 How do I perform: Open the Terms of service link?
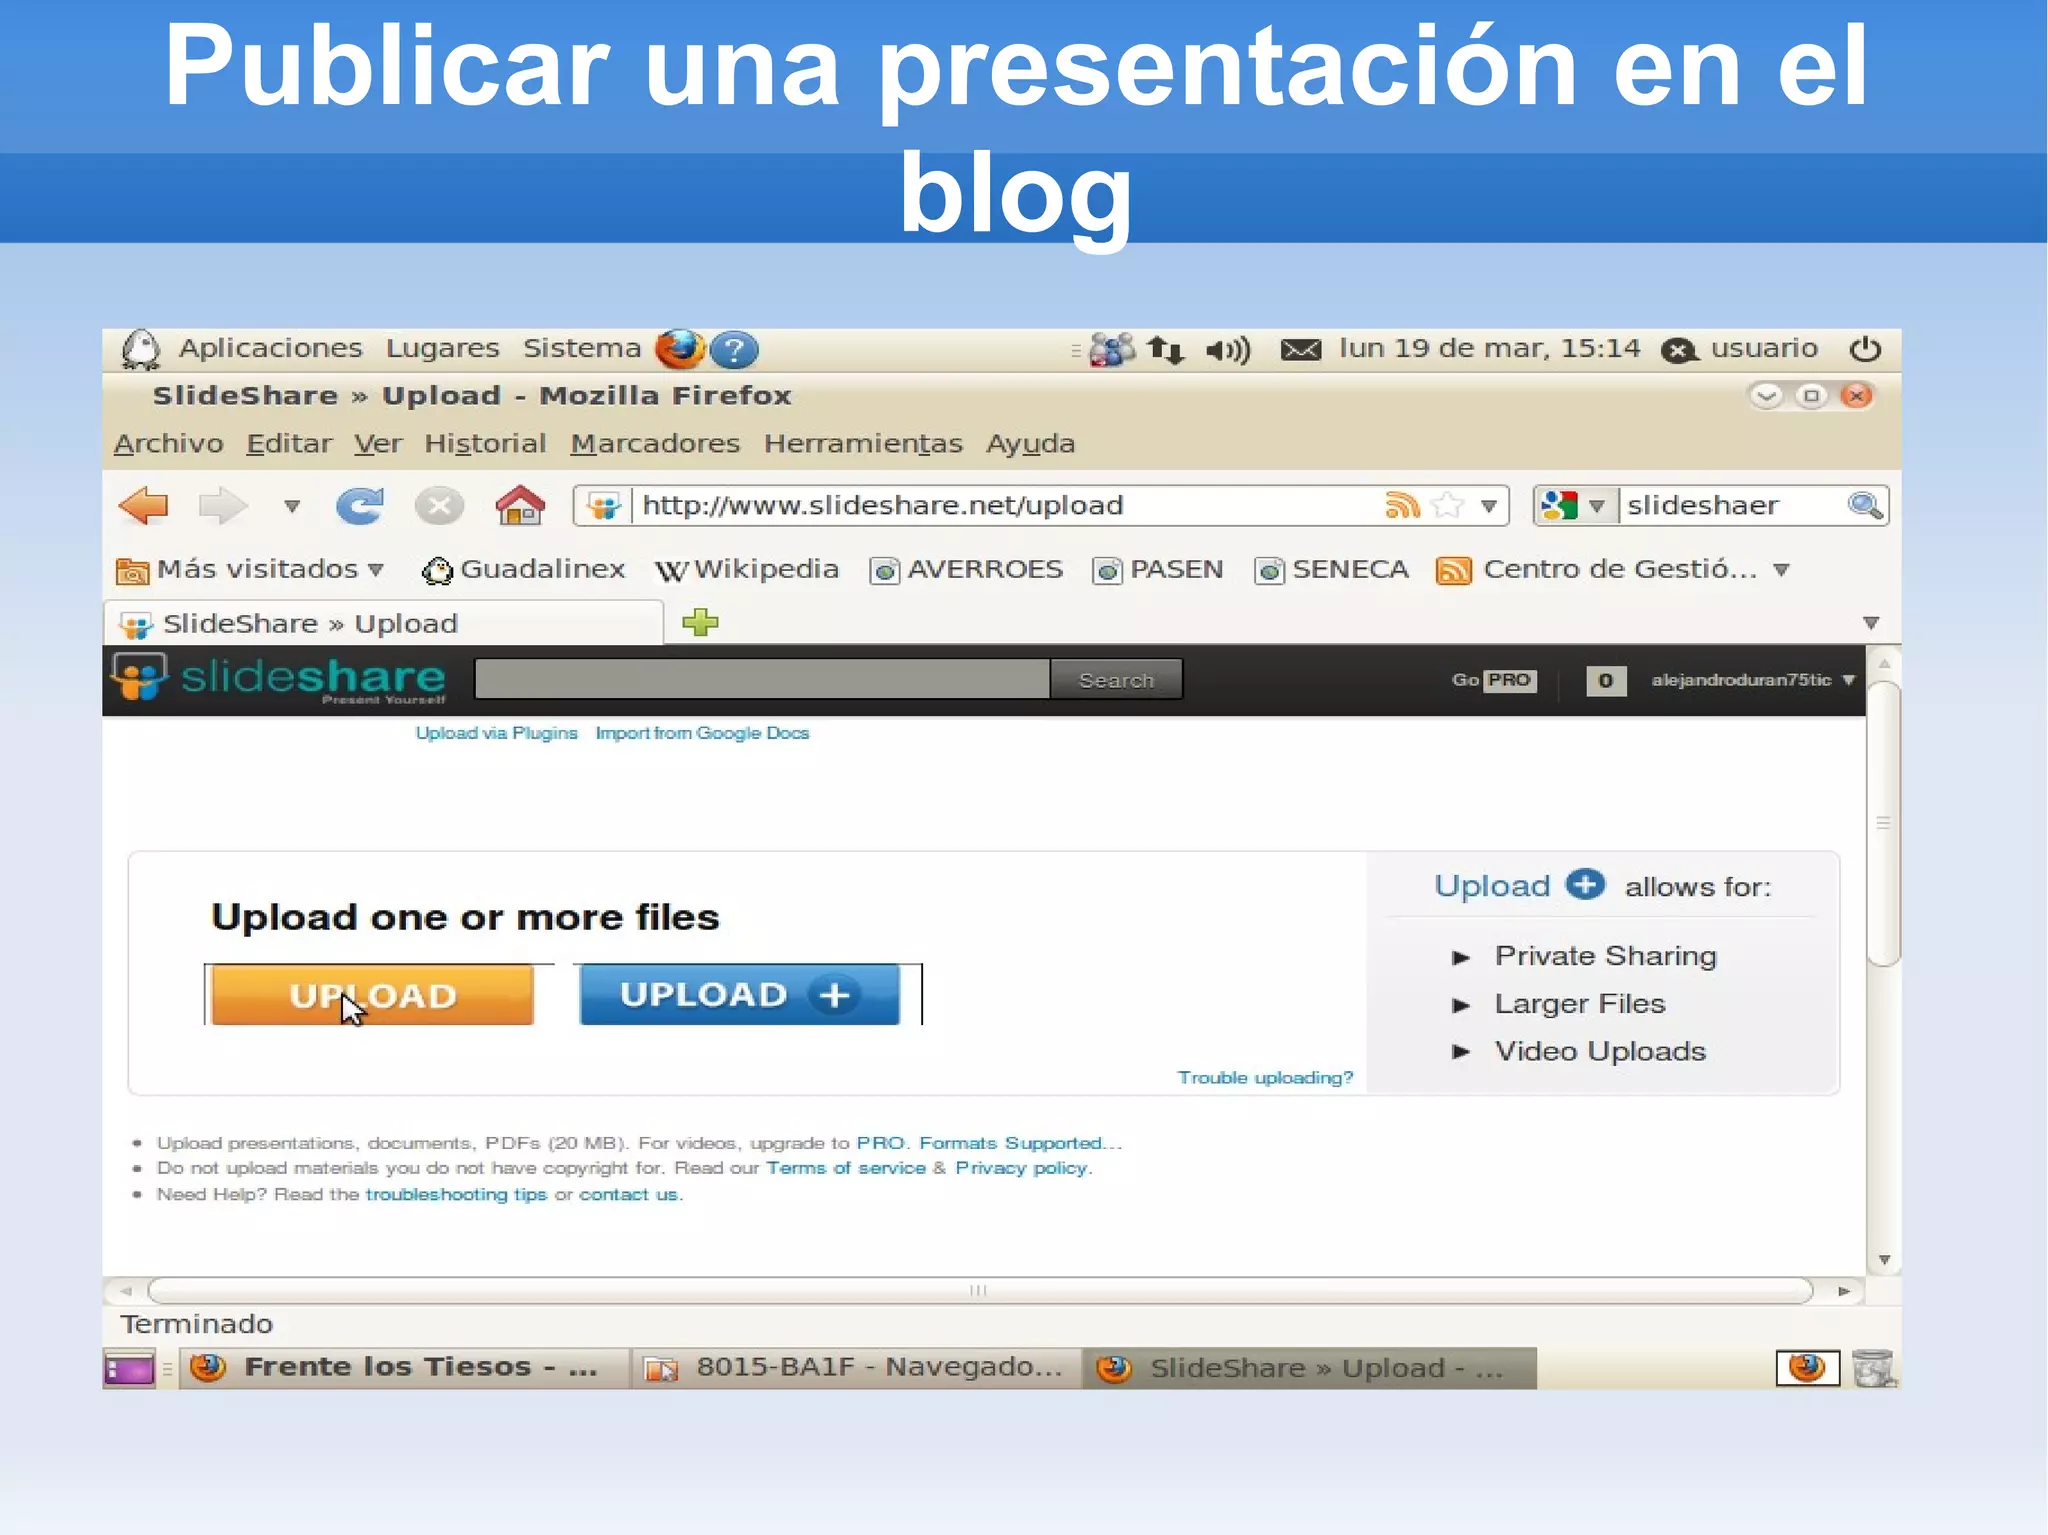click(x=846, y=1168)
